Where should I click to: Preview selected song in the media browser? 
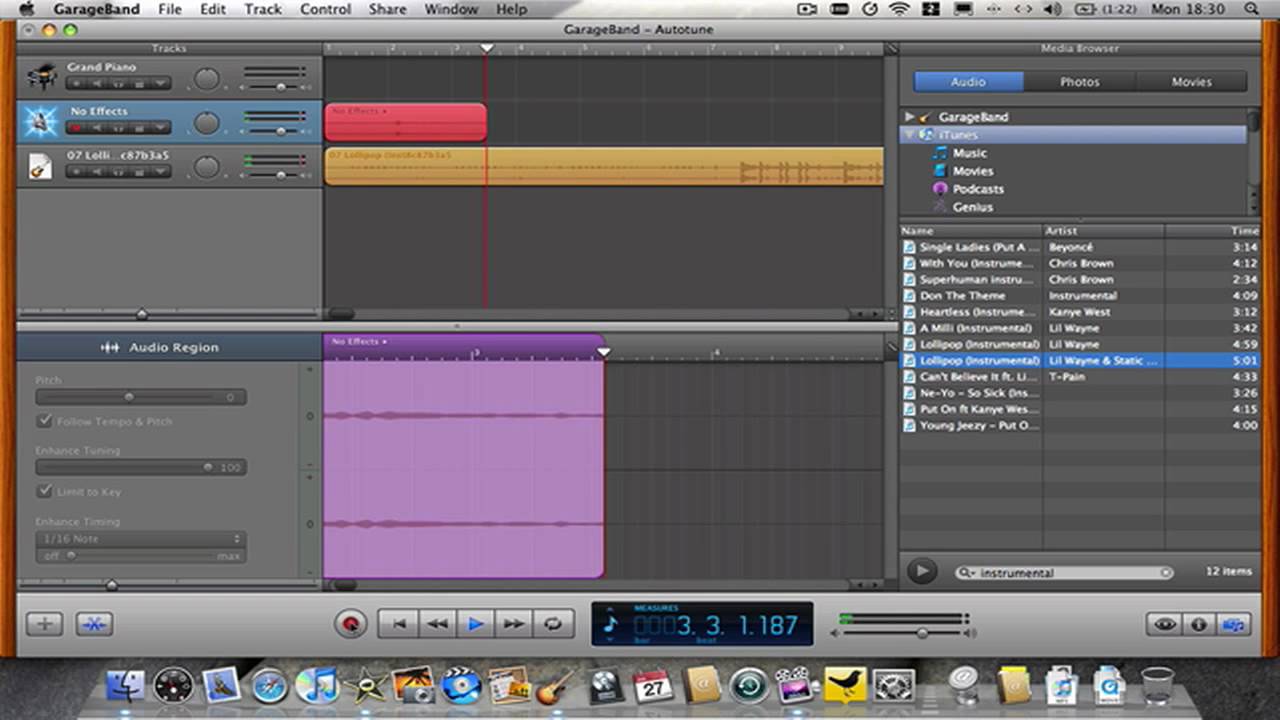coord(921,571)
